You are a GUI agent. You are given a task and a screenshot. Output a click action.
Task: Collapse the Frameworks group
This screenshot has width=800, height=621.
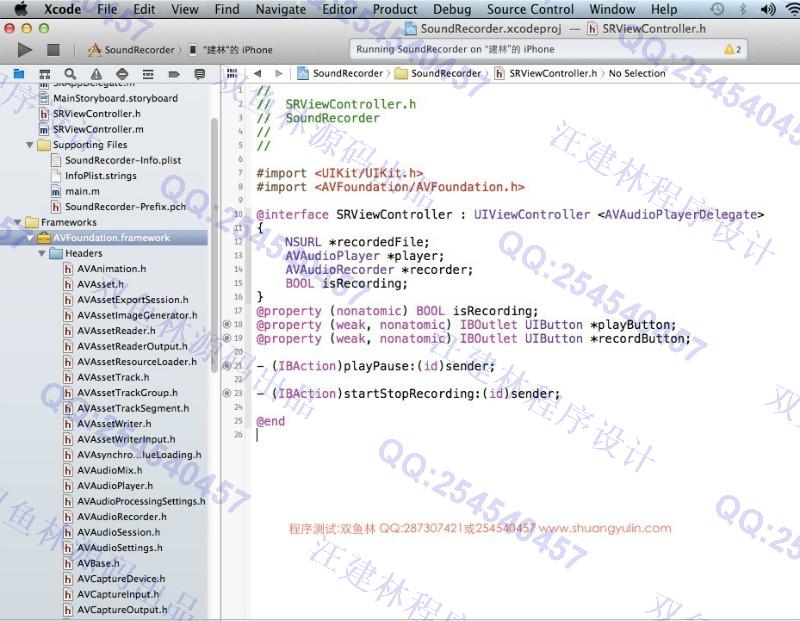(x=18, y=222)
